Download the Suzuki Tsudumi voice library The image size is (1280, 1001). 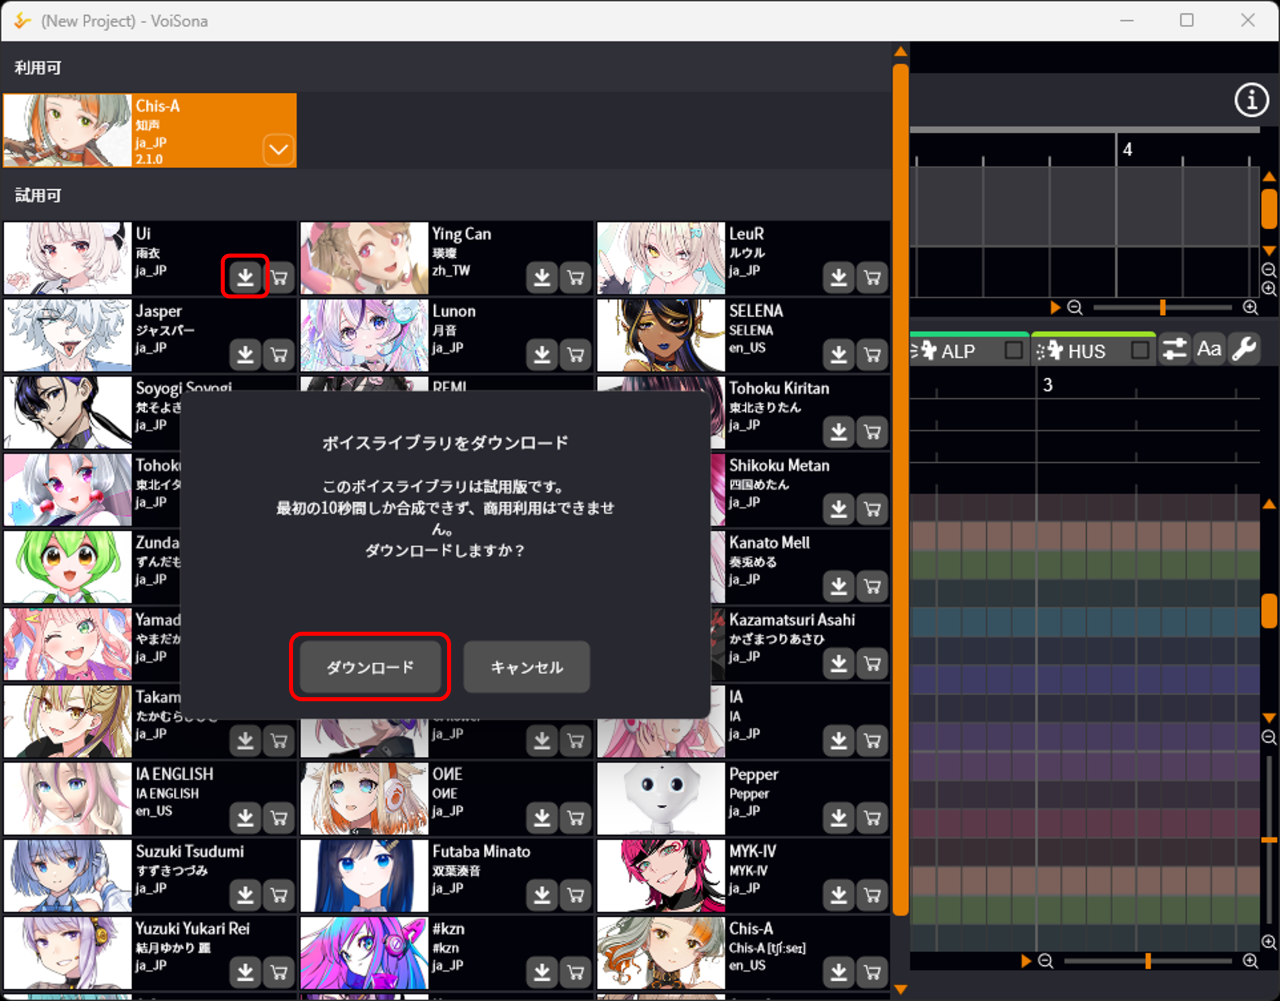tap(245, 894)
